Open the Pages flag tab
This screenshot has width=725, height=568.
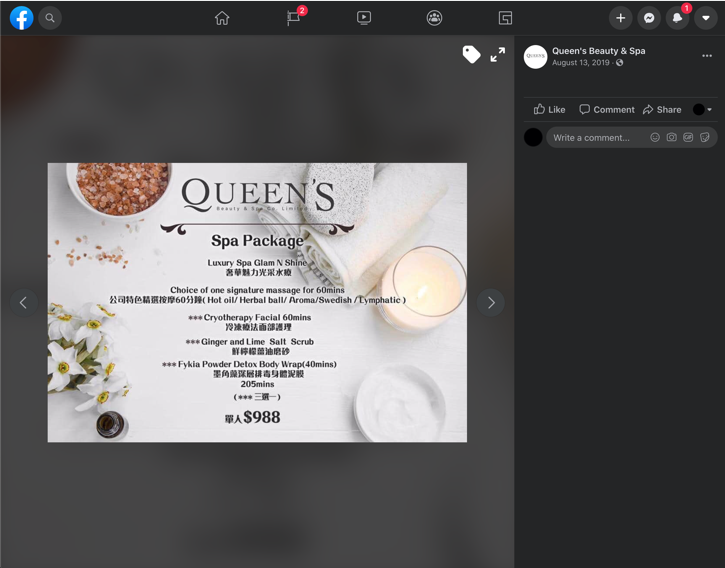click(x=294, y=18)
